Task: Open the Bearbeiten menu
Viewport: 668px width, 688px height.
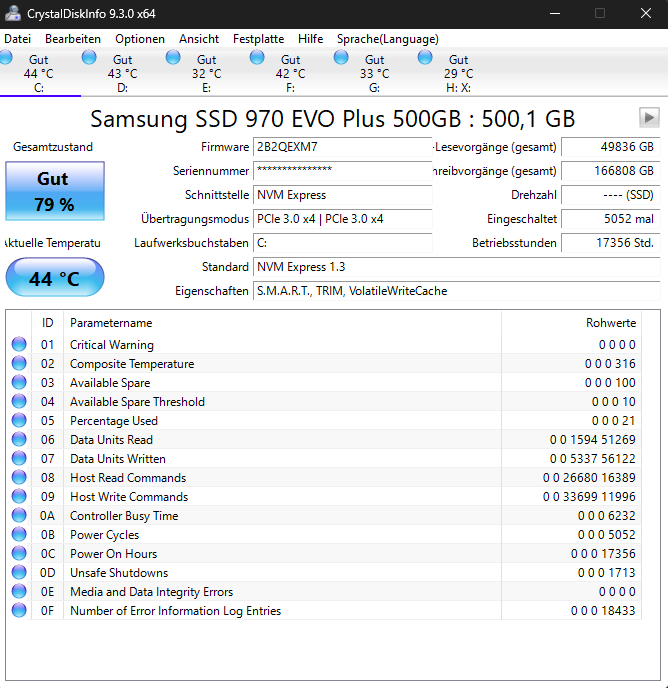Action: 73,39
